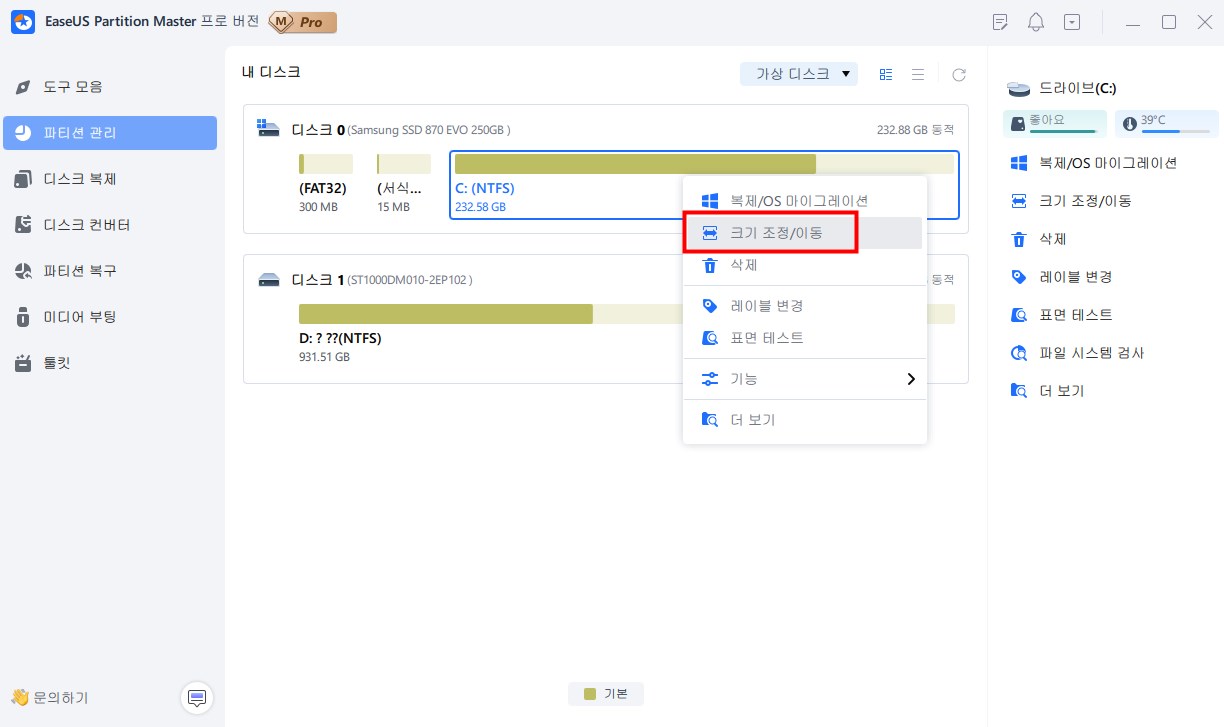
Task: Open 디스크 복제 in the sidebar
Action: pos(80,179)
